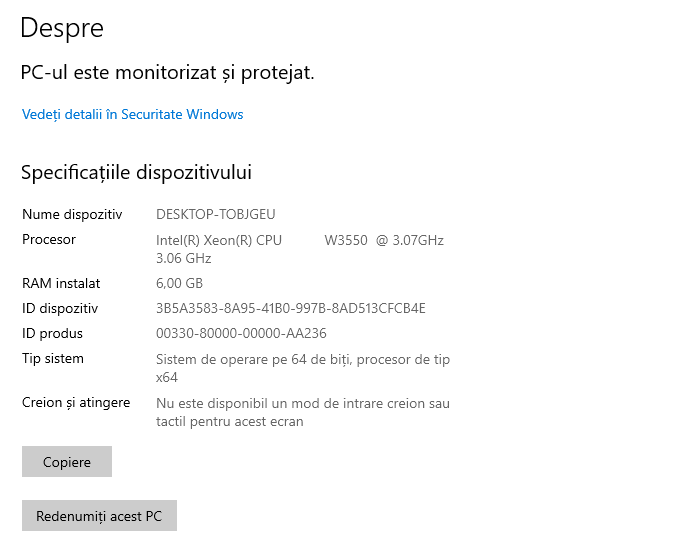The height and width of the screenshot is (550, 691).
Task: Select the product ID 00330-80000-00000-AA236
Action: click(241, 333)
